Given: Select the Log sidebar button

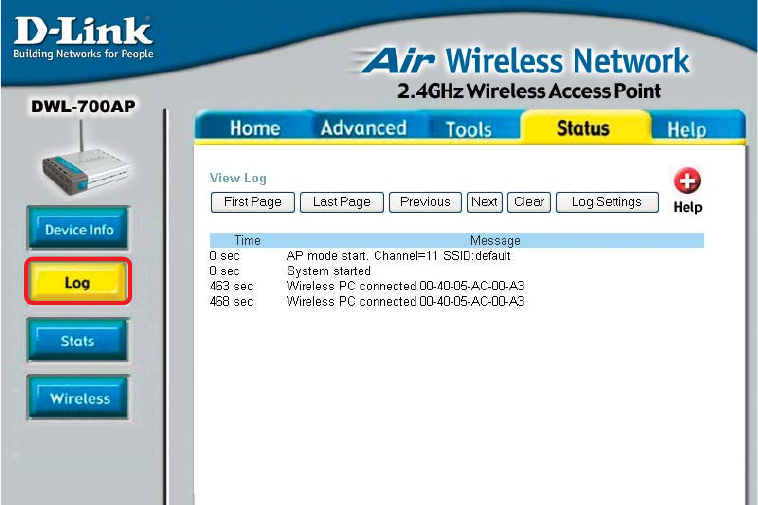Looking at the screenshot, I should coord(78,282).
